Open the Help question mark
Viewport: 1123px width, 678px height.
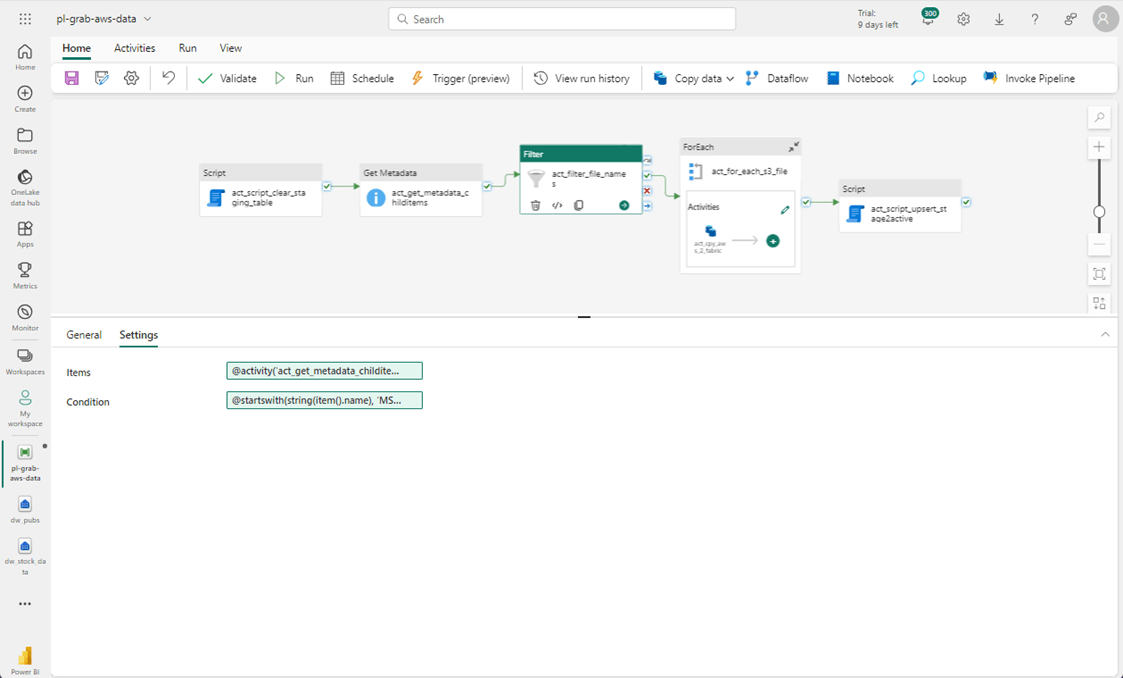pos(1034,19)
